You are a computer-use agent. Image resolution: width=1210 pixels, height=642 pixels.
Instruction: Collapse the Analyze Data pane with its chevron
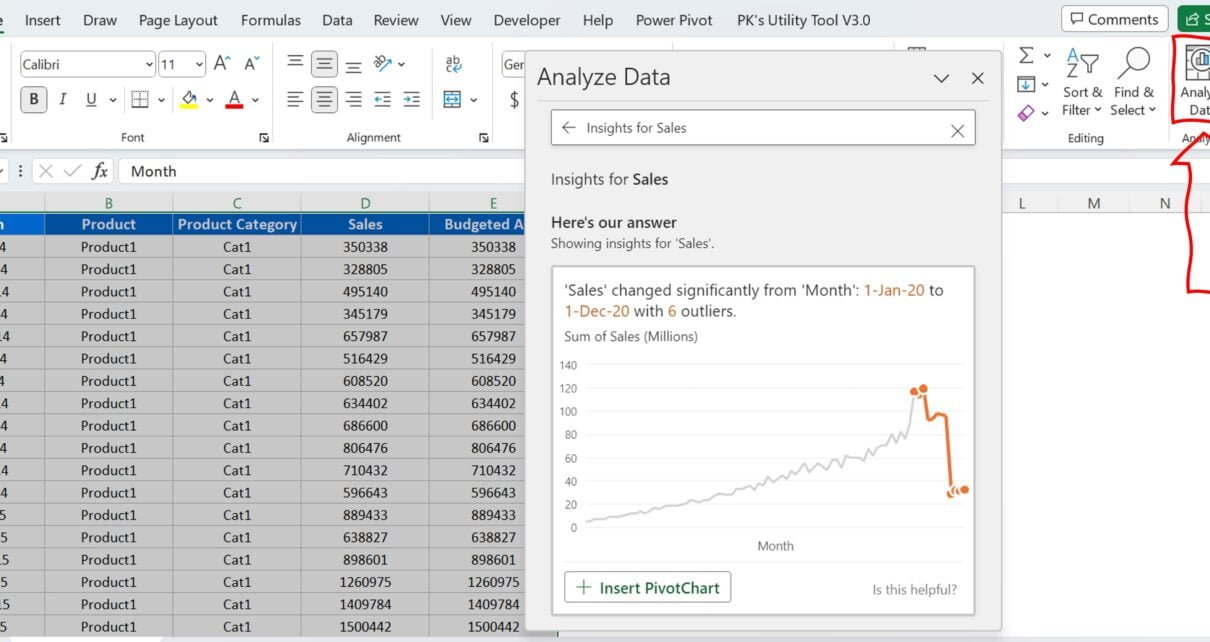(x=941, y=78)
